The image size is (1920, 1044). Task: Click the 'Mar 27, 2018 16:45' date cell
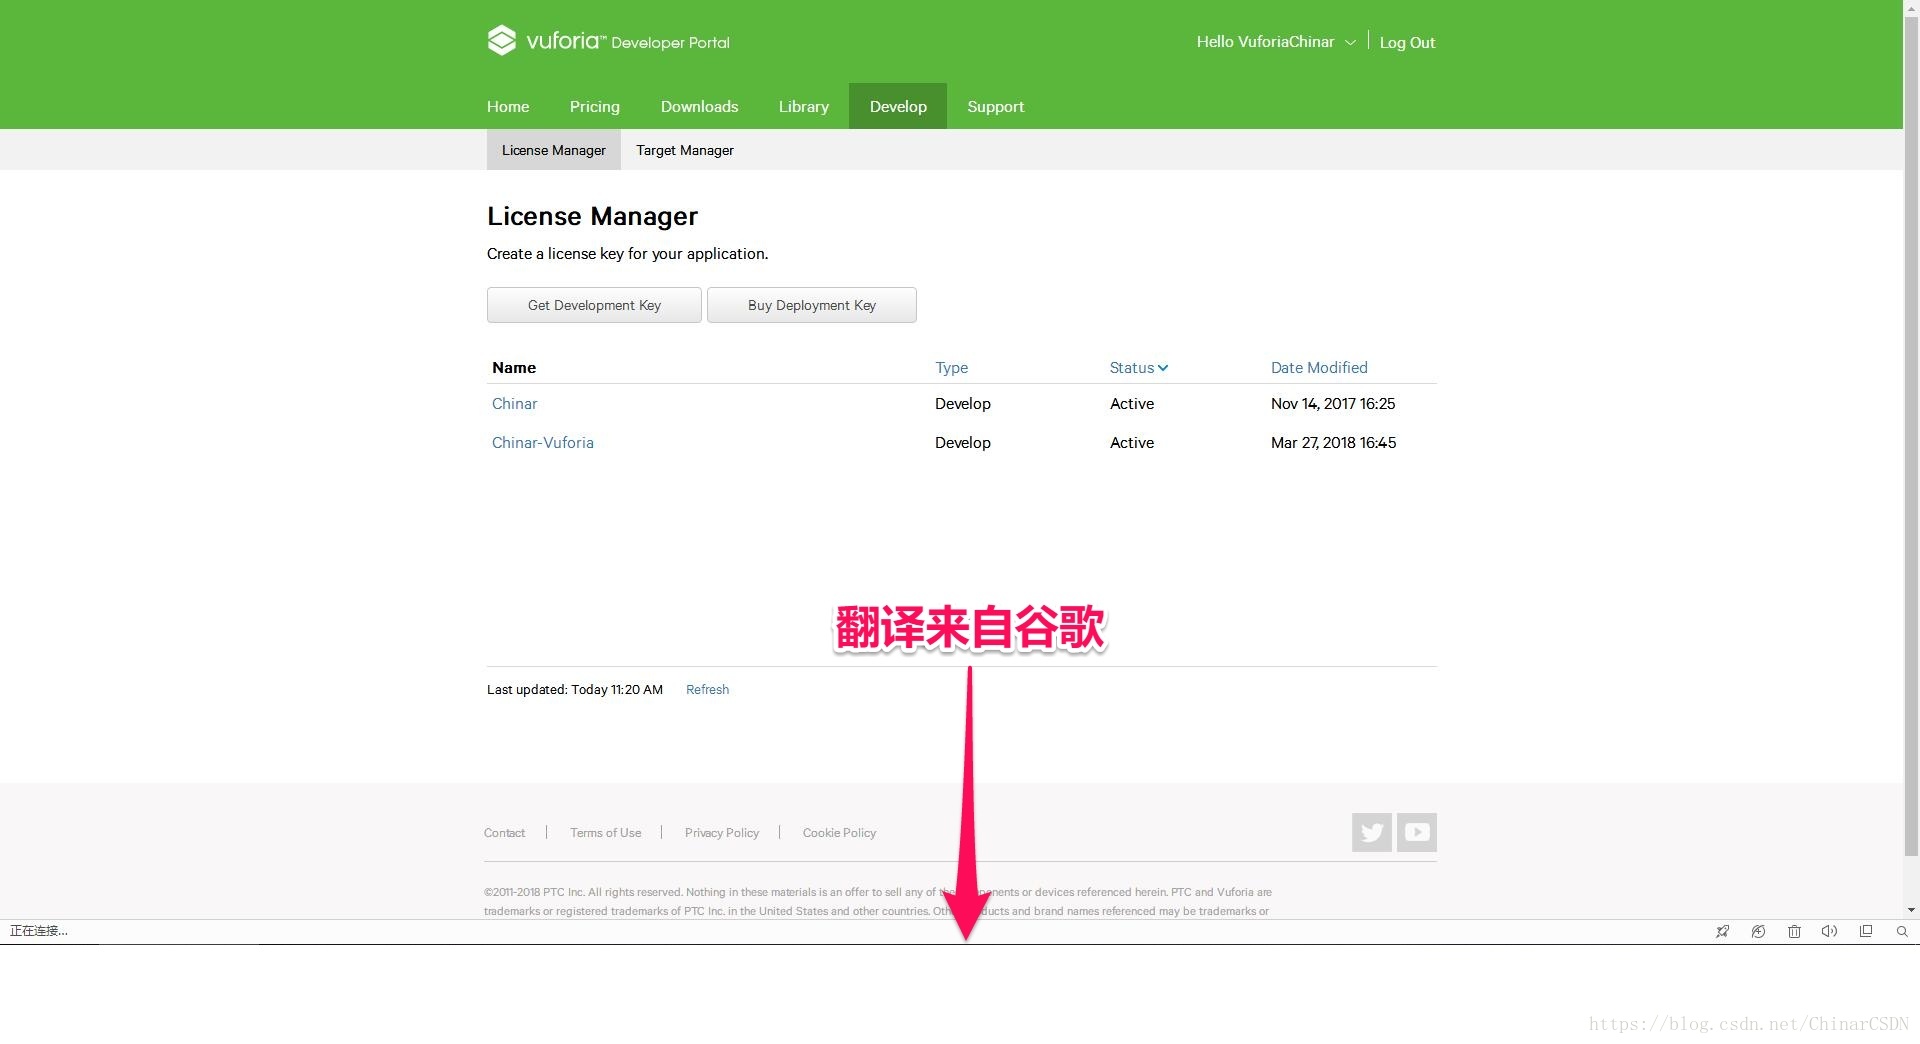pos(1333,443)
